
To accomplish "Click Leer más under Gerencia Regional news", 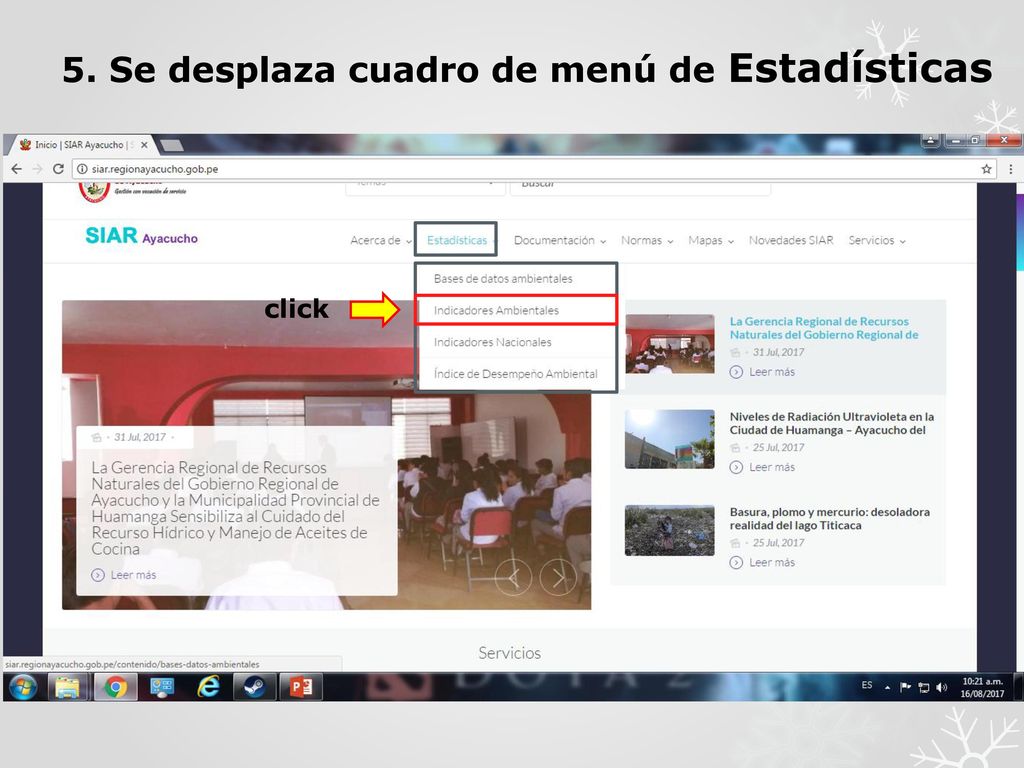I will click(x=762, y=372).
